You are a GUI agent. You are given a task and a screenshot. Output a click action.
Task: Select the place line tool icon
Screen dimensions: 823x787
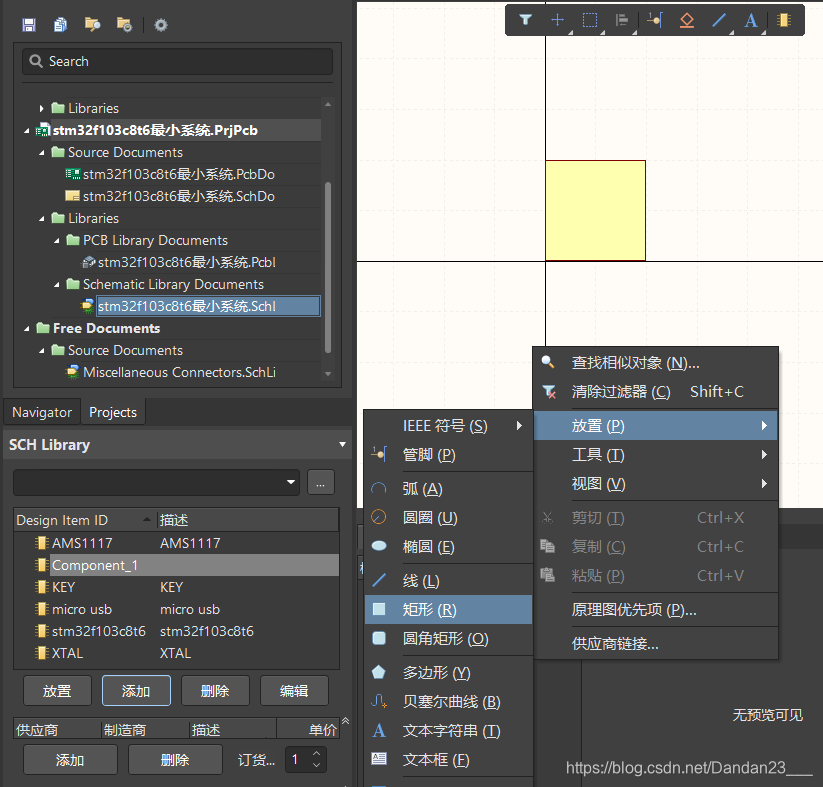pos(719,20)
